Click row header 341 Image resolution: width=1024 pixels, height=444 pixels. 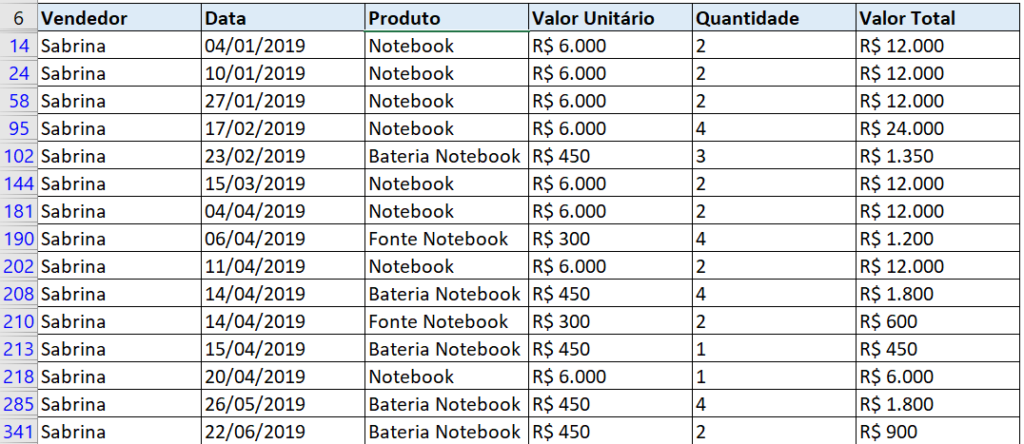tap(19, 432)
